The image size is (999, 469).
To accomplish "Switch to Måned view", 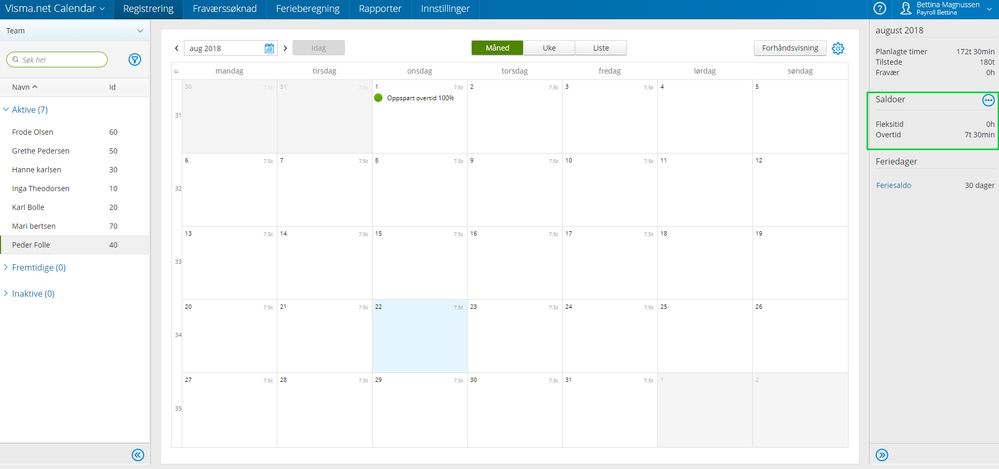I will coord(498,48).
